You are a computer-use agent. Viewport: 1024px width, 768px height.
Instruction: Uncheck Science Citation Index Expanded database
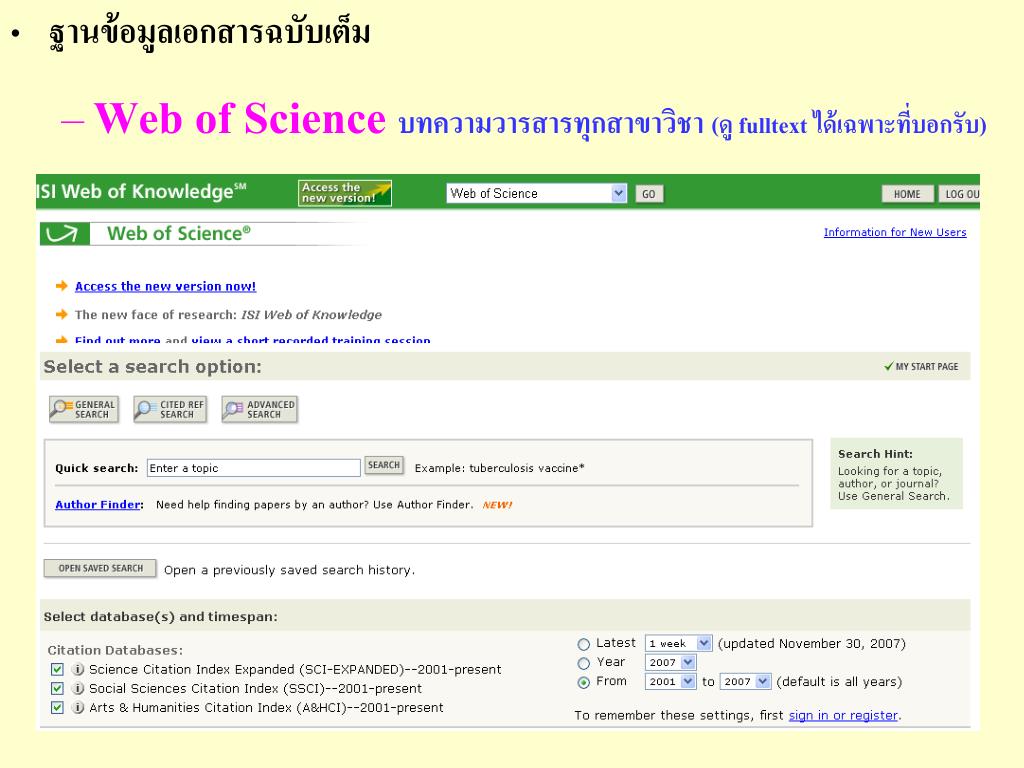click(x=57, y=669)
